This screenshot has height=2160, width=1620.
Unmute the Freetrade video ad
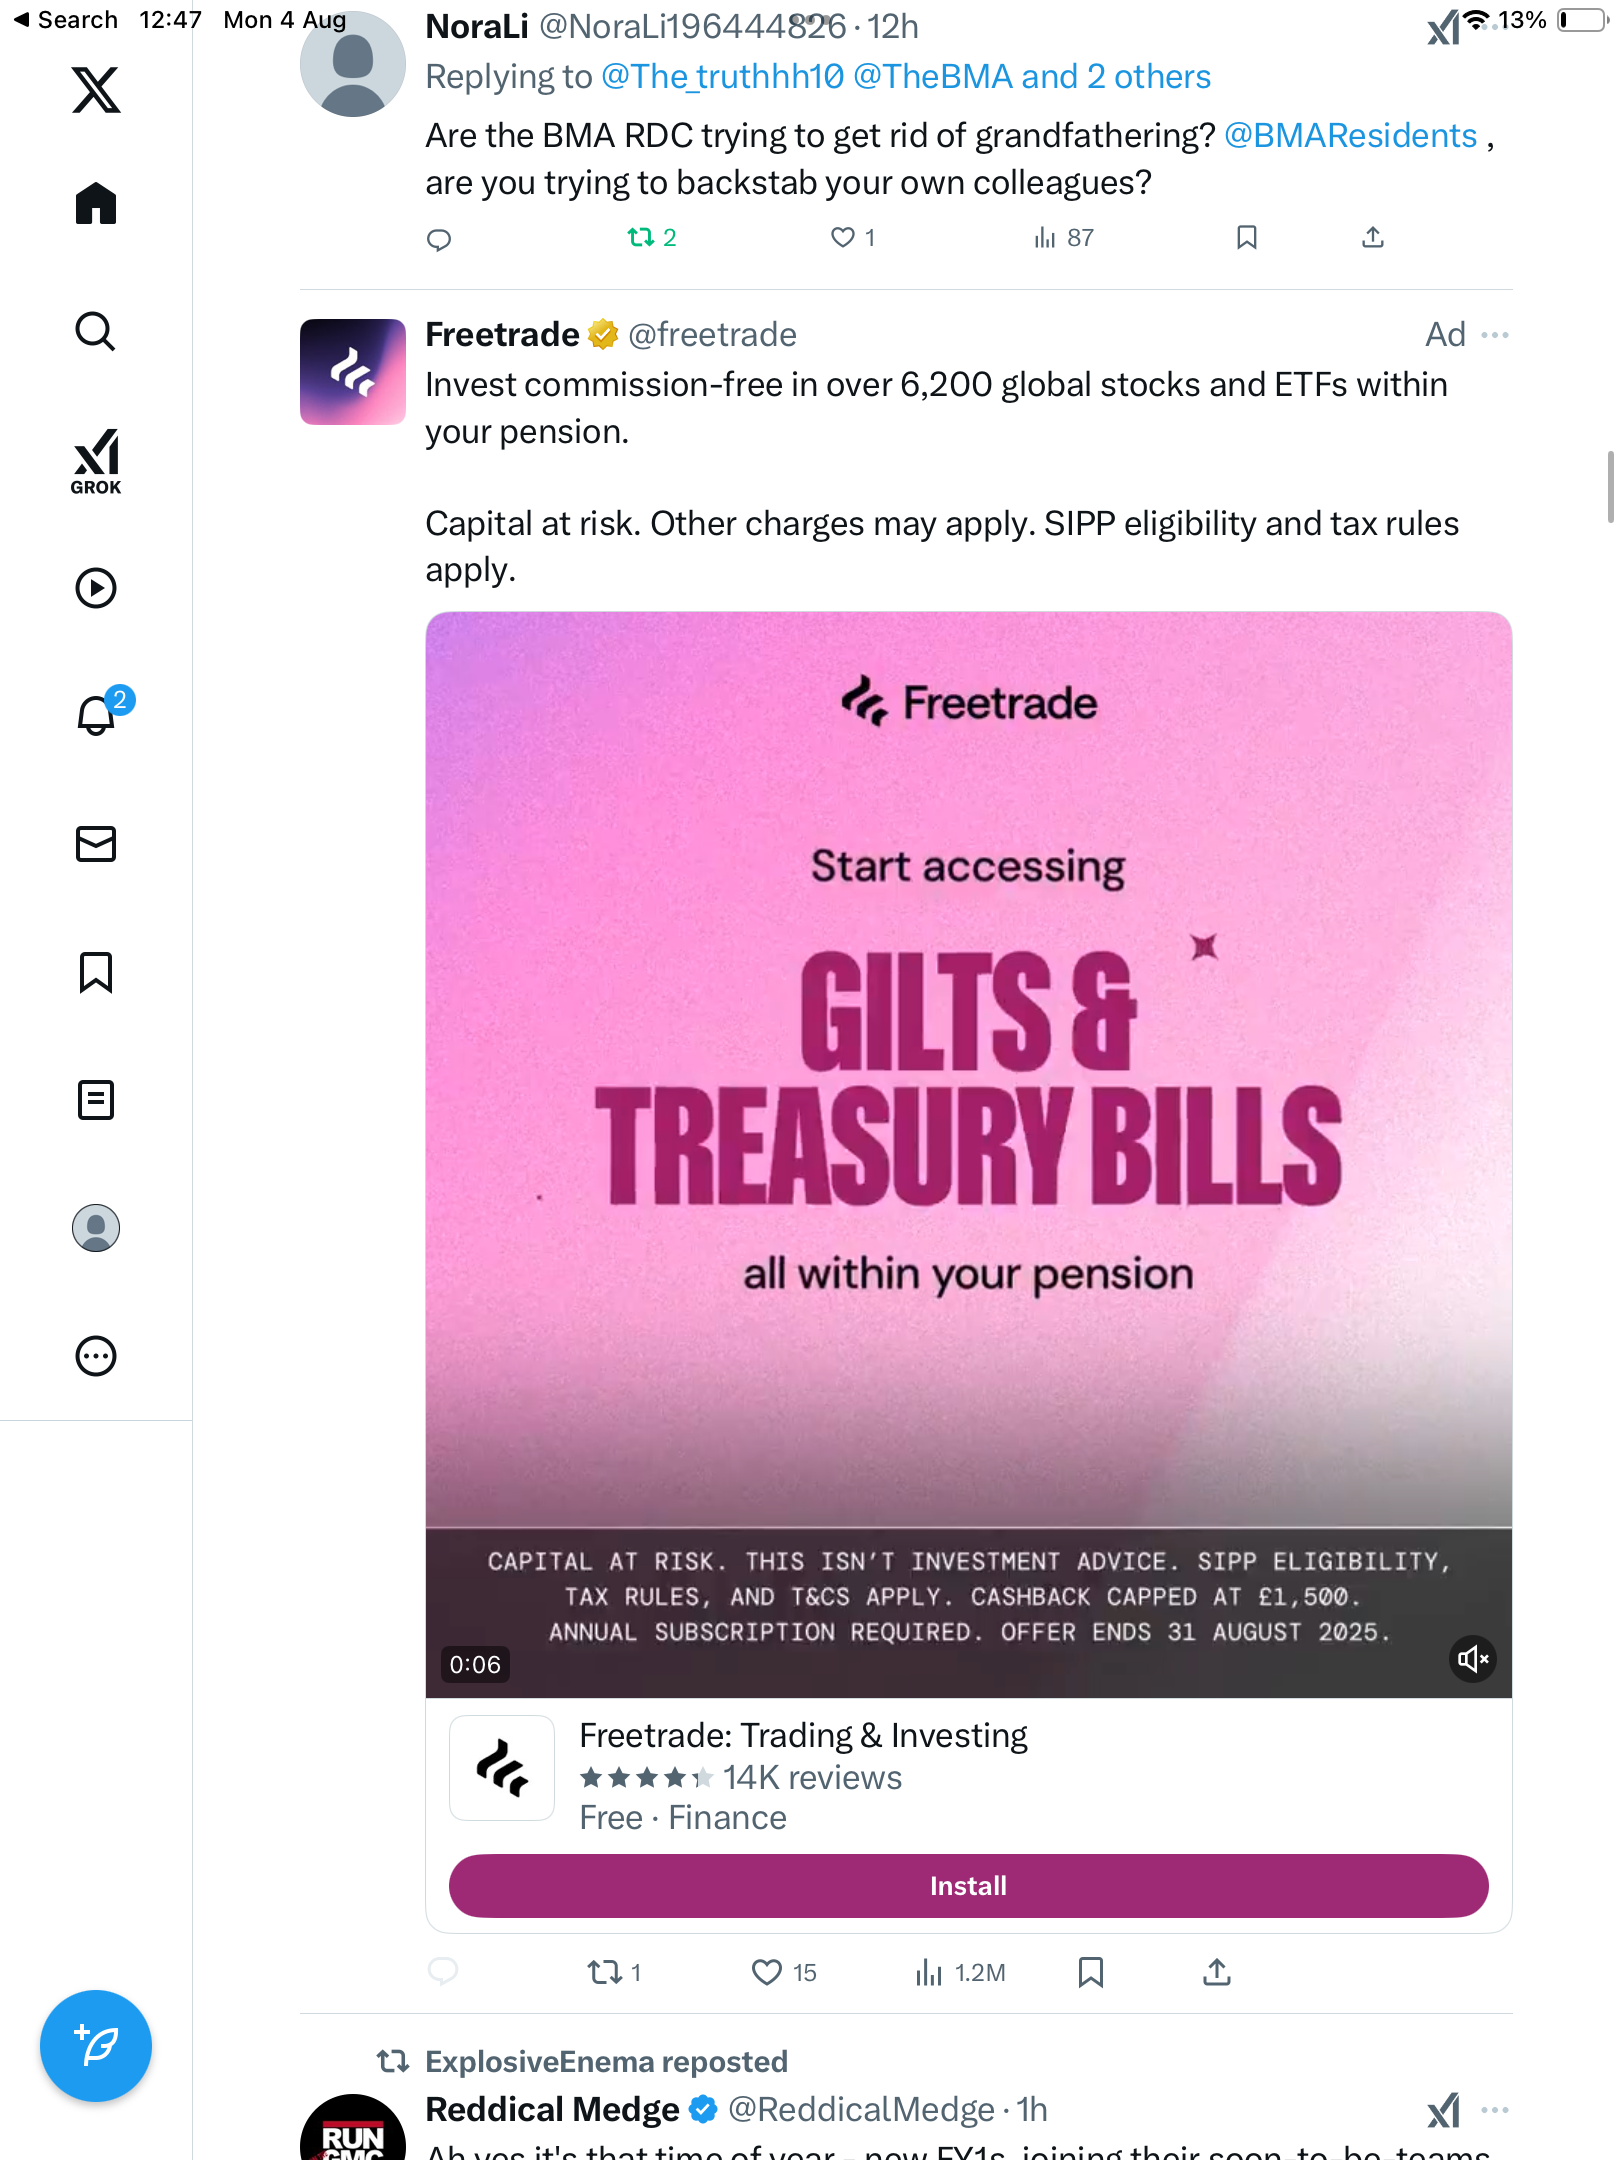point(1472,1660)
